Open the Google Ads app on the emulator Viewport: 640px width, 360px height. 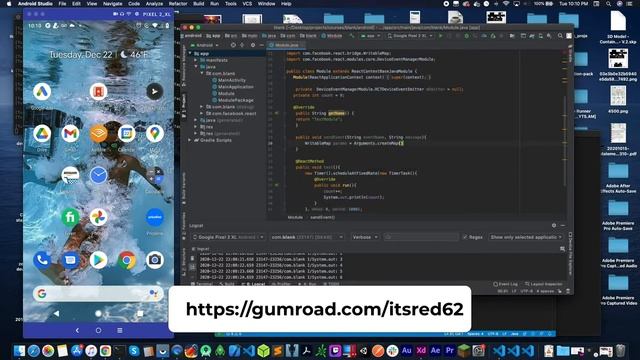[x=42, y=91]
